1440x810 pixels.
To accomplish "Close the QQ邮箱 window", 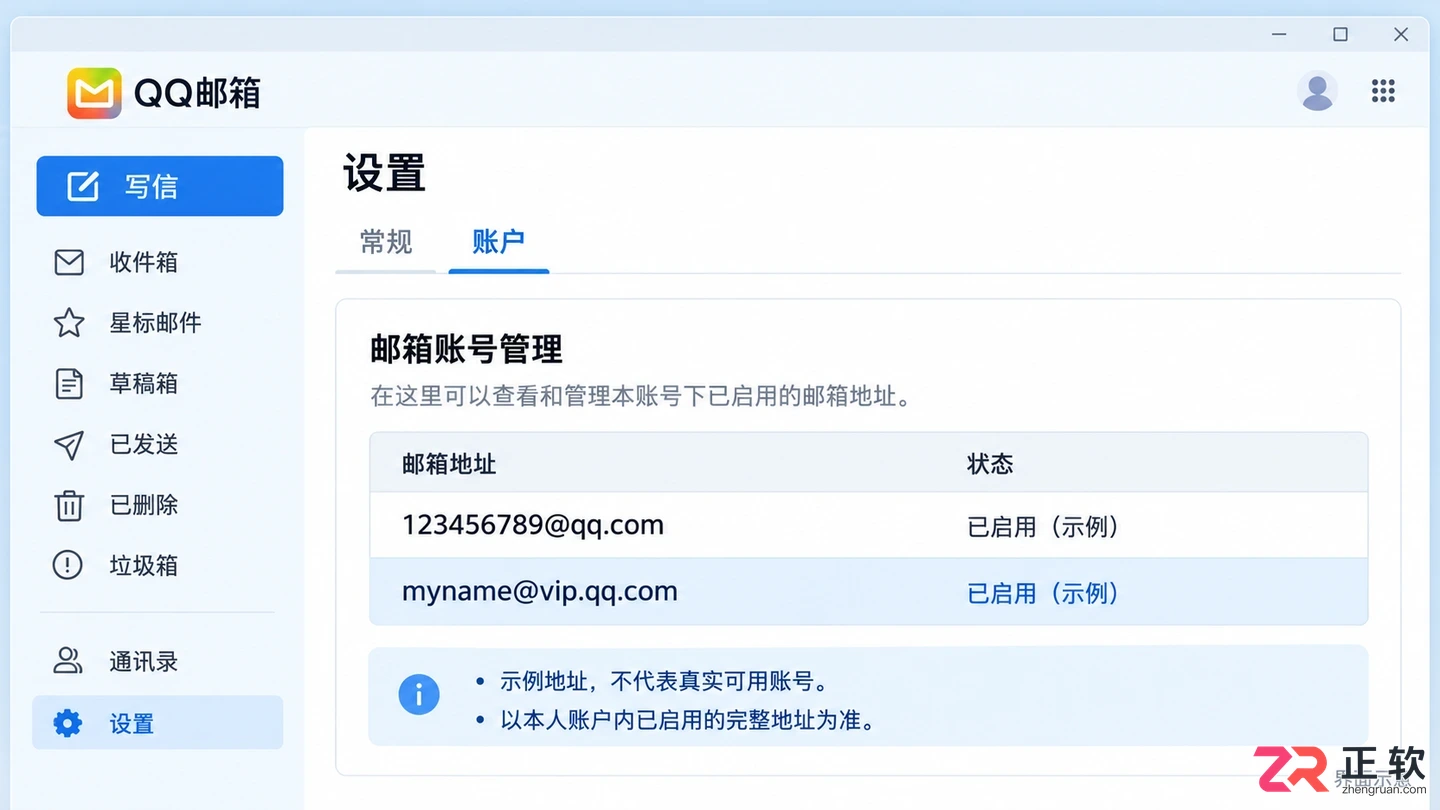I will (1401, 34).
